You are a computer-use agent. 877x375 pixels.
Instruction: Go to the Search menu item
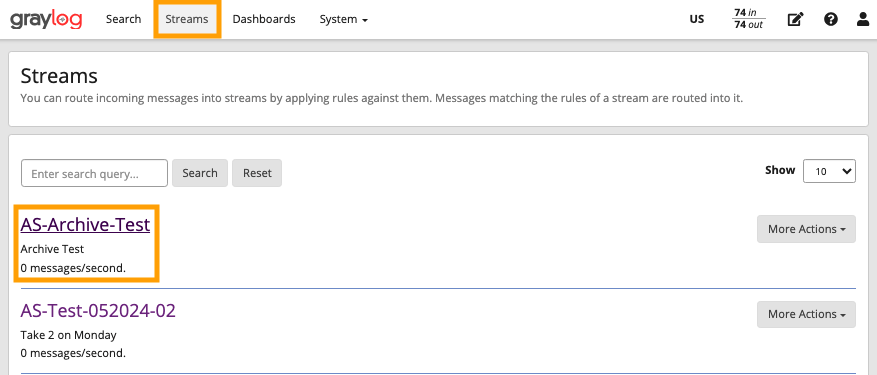pyautogui.click(x=124, y=19)
